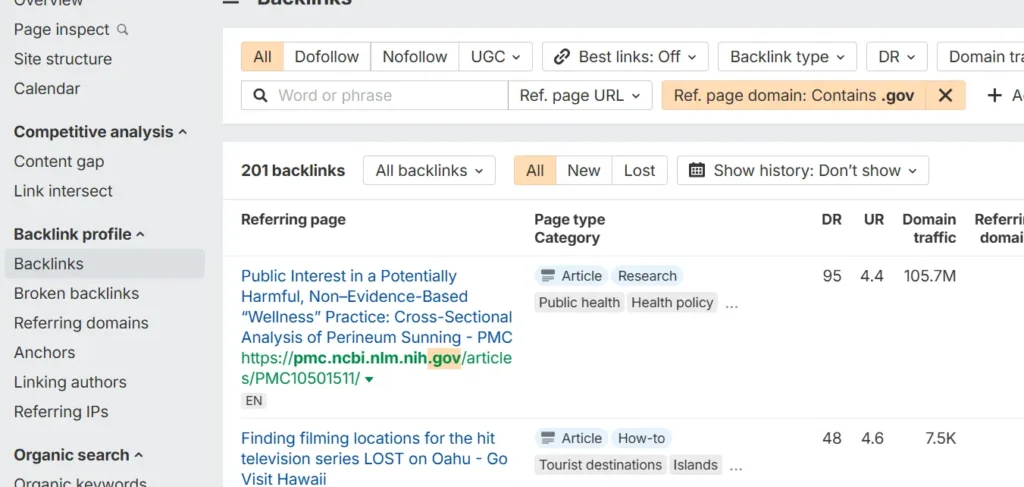Collapse the Competitive analysis section
This screenshot has width=1024, height=487.
click(x=100, y=132)
